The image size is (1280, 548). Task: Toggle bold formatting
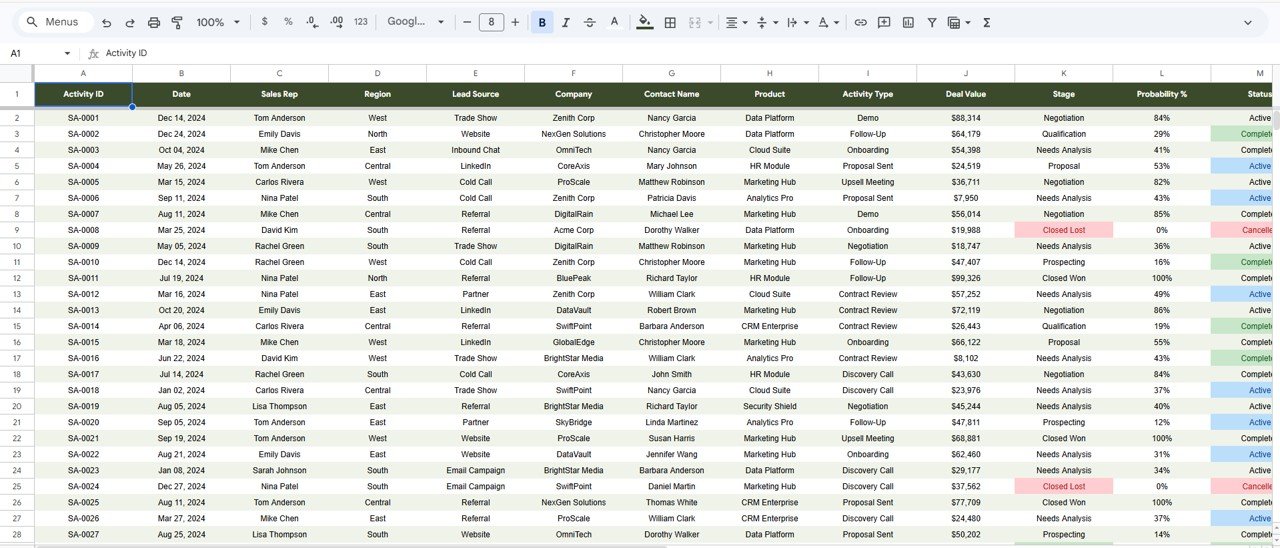pos(542,22)
